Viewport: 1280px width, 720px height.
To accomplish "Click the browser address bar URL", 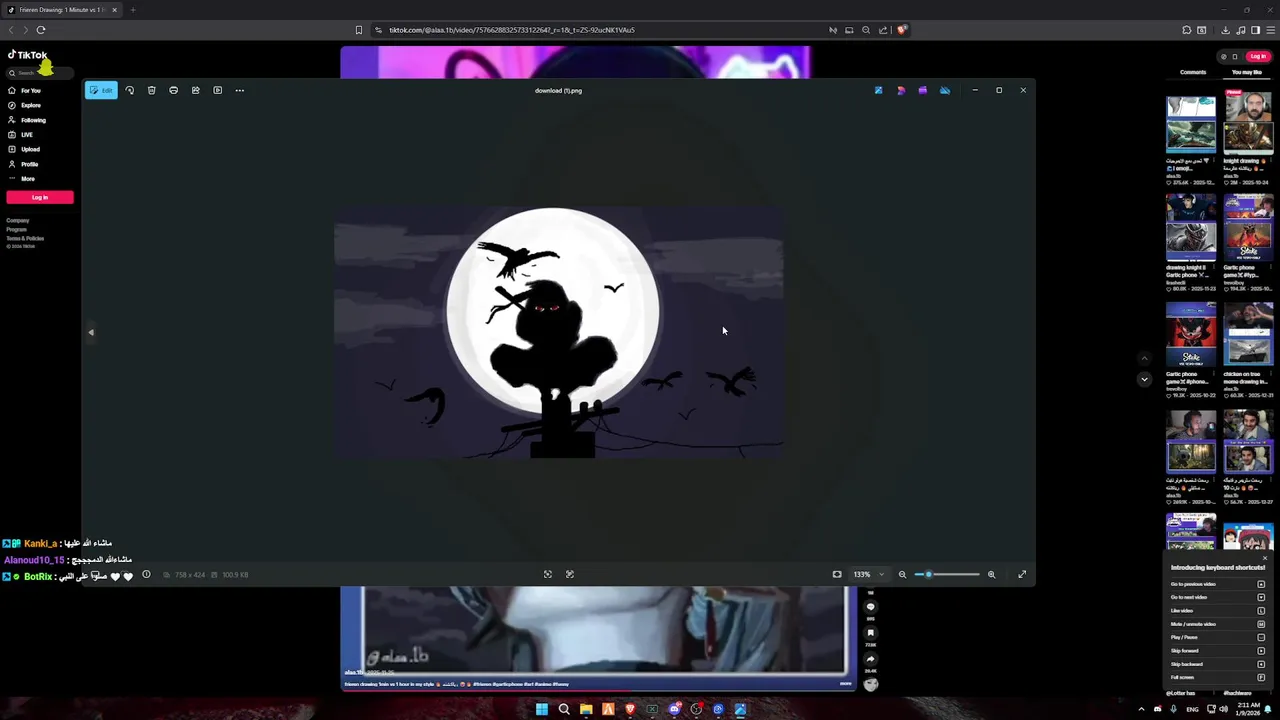I will coord(512,30).
